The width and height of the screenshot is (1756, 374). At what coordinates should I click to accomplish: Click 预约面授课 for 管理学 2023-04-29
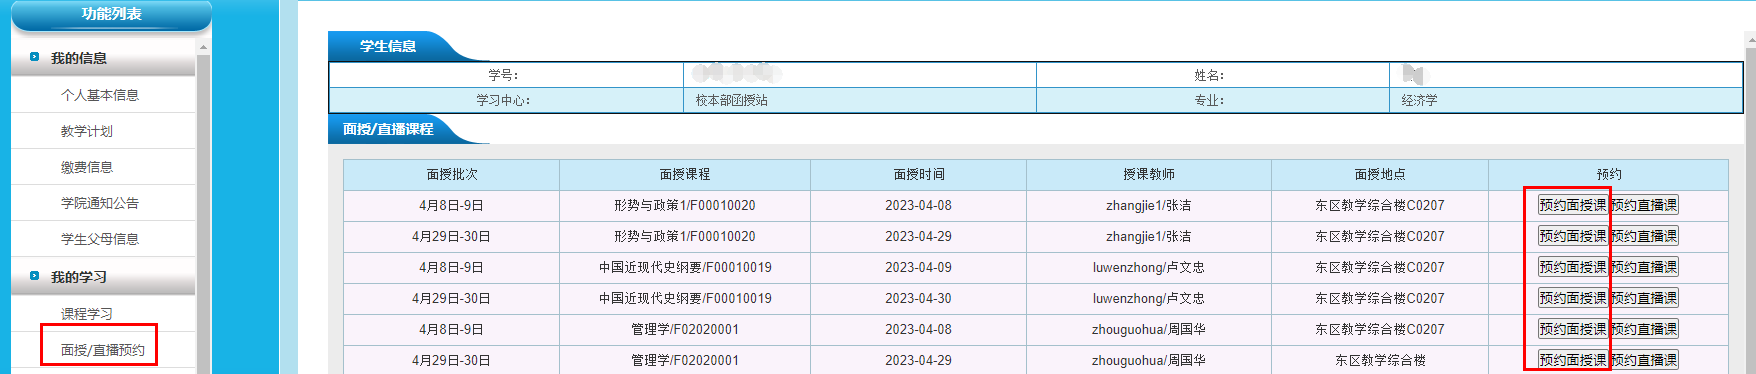pyautogui.click(x=1573, y=360)
